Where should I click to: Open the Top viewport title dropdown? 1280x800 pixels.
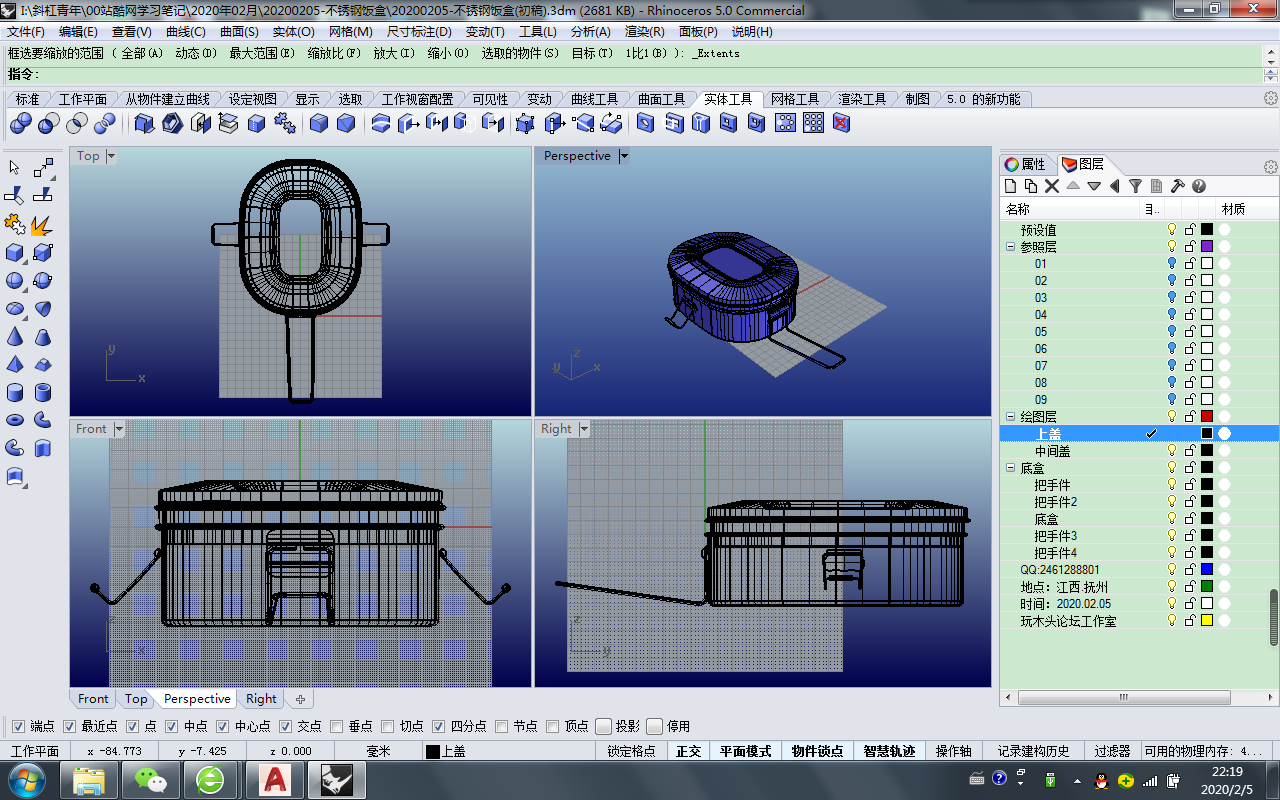(x=111, y=156)
